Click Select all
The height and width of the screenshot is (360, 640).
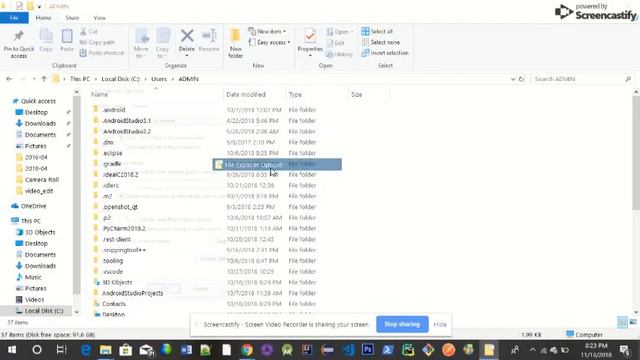coord(377,31)
